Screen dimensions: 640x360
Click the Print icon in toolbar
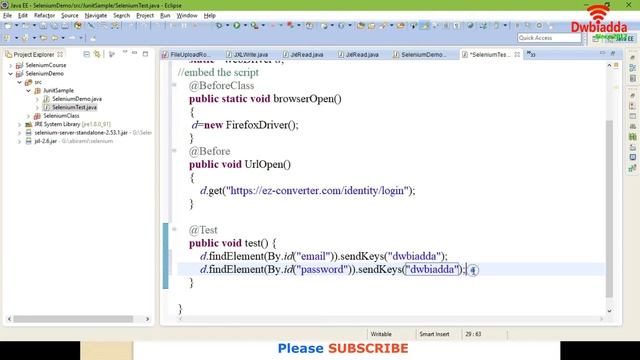pos(65,25)
